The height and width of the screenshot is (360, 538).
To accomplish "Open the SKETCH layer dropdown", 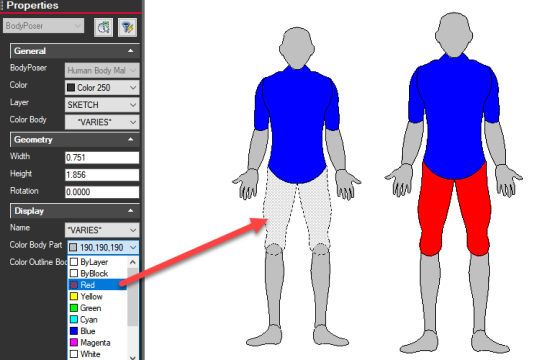I will click(x=102, y=105).
